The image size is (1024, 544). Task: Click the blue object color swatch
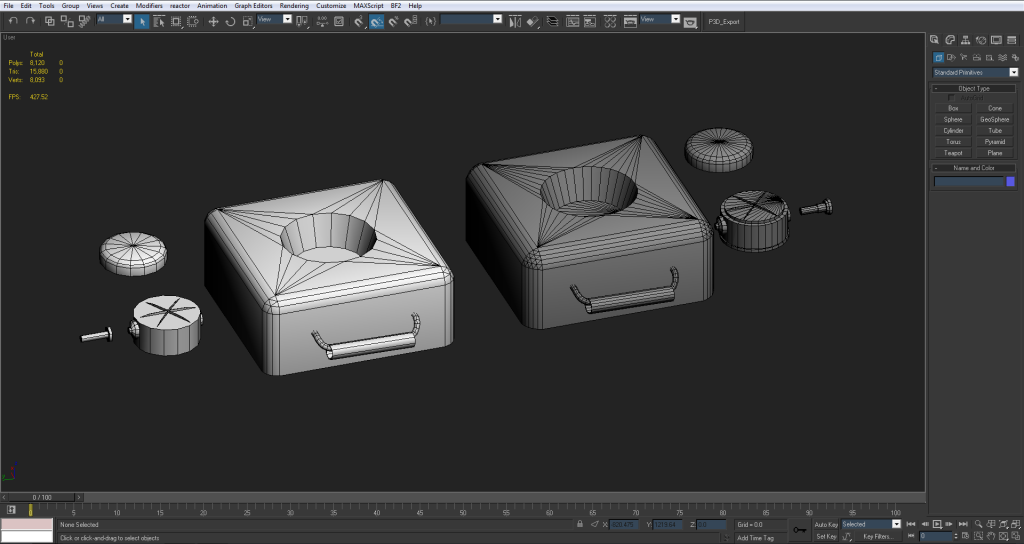(x=1010, y=181)
